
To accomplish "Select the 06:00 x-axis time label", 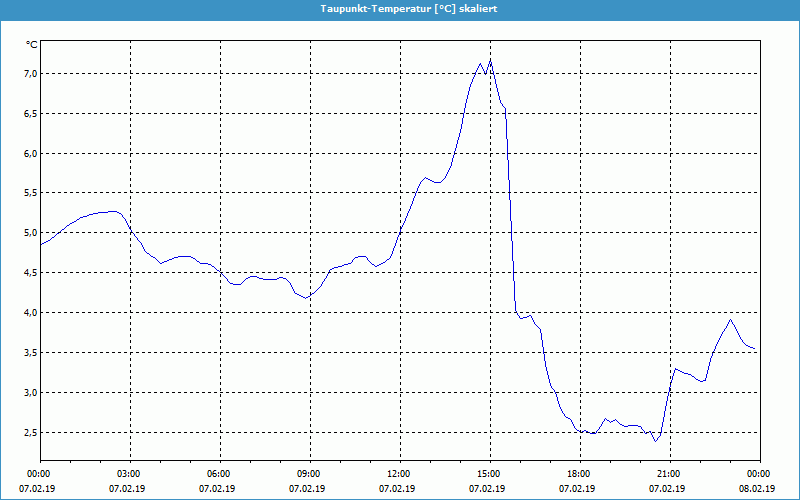I will point(219,474).
